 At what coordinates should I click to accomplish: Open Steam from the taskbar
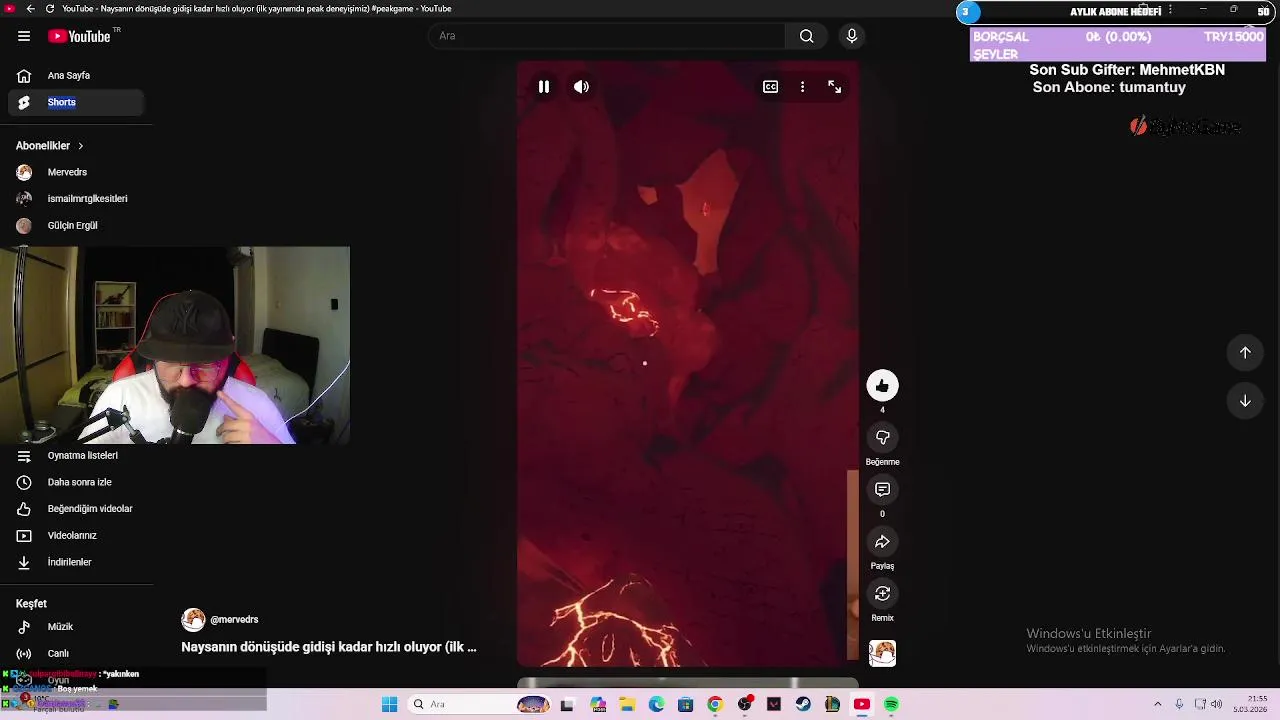click(x=803, y=704)
